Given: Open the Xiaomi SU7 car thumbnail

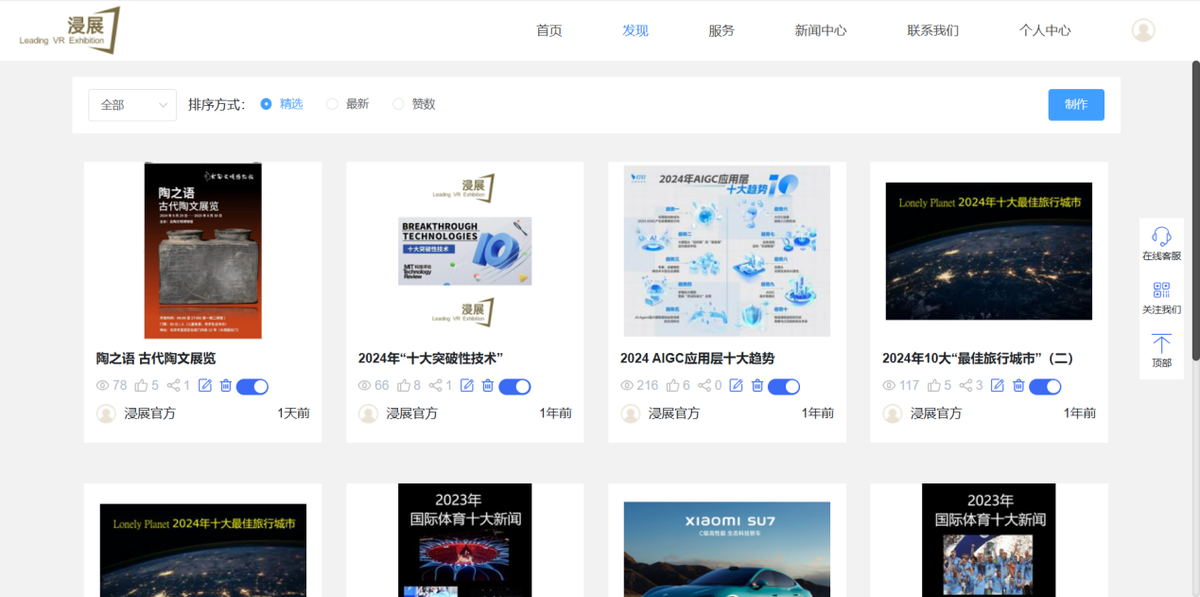Looking at the screenshot, I should pos(727,549).
